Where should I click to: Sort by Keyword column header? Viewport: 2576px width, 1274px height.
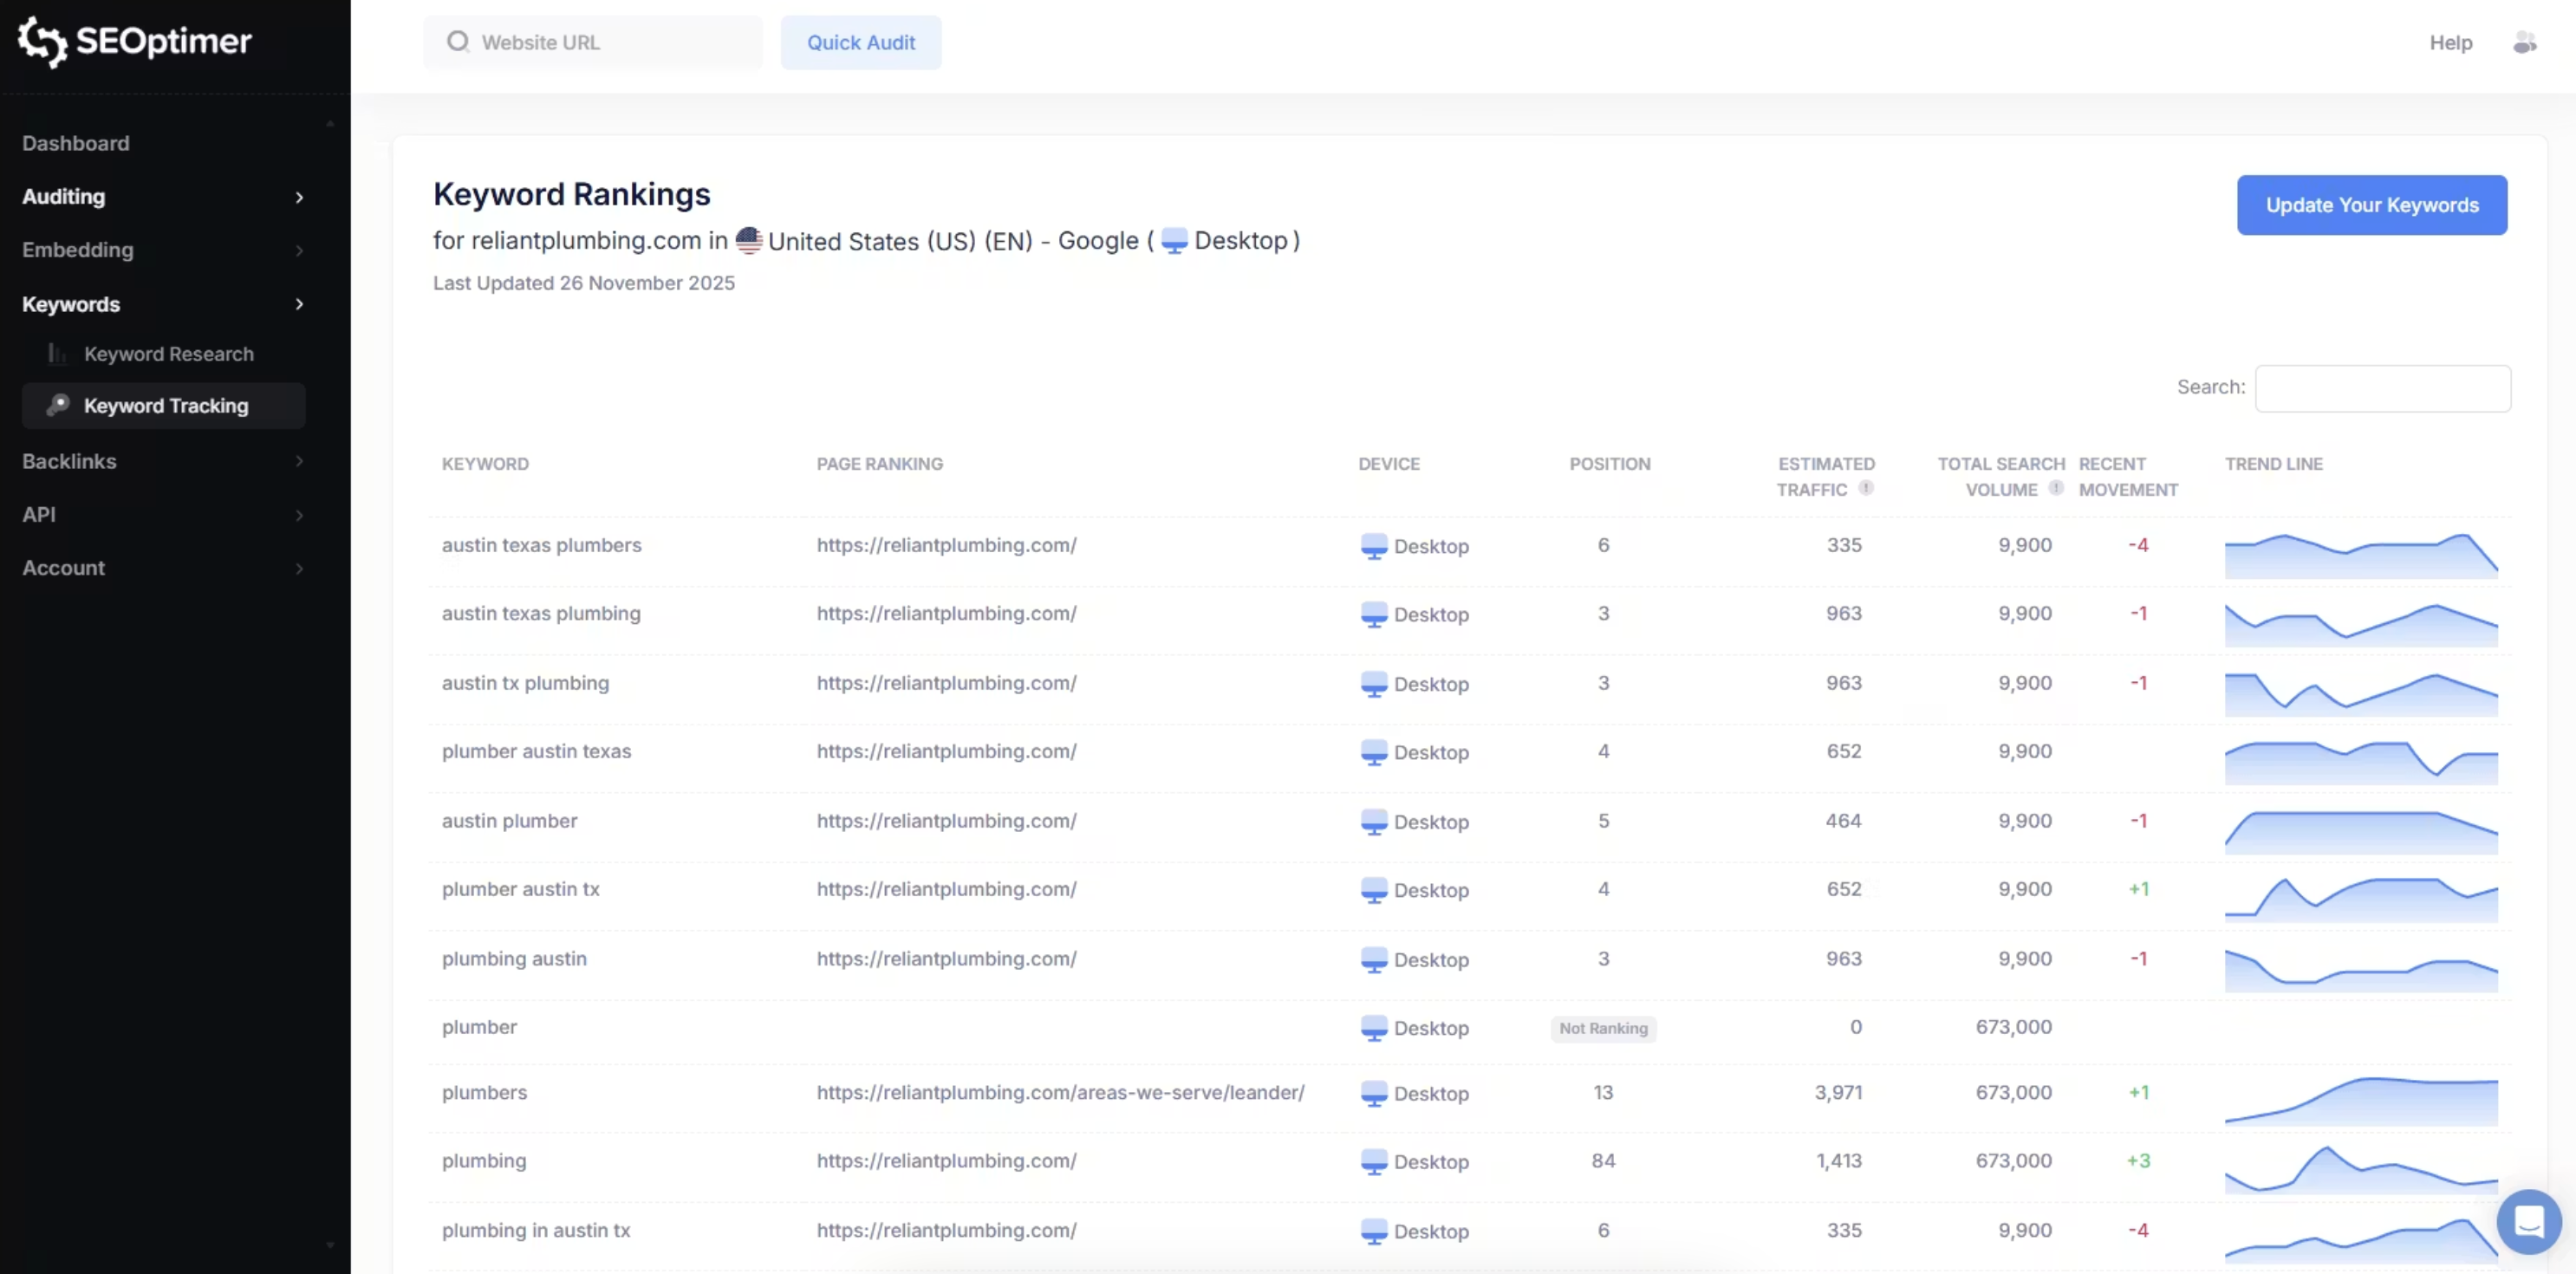pos(485,464)
